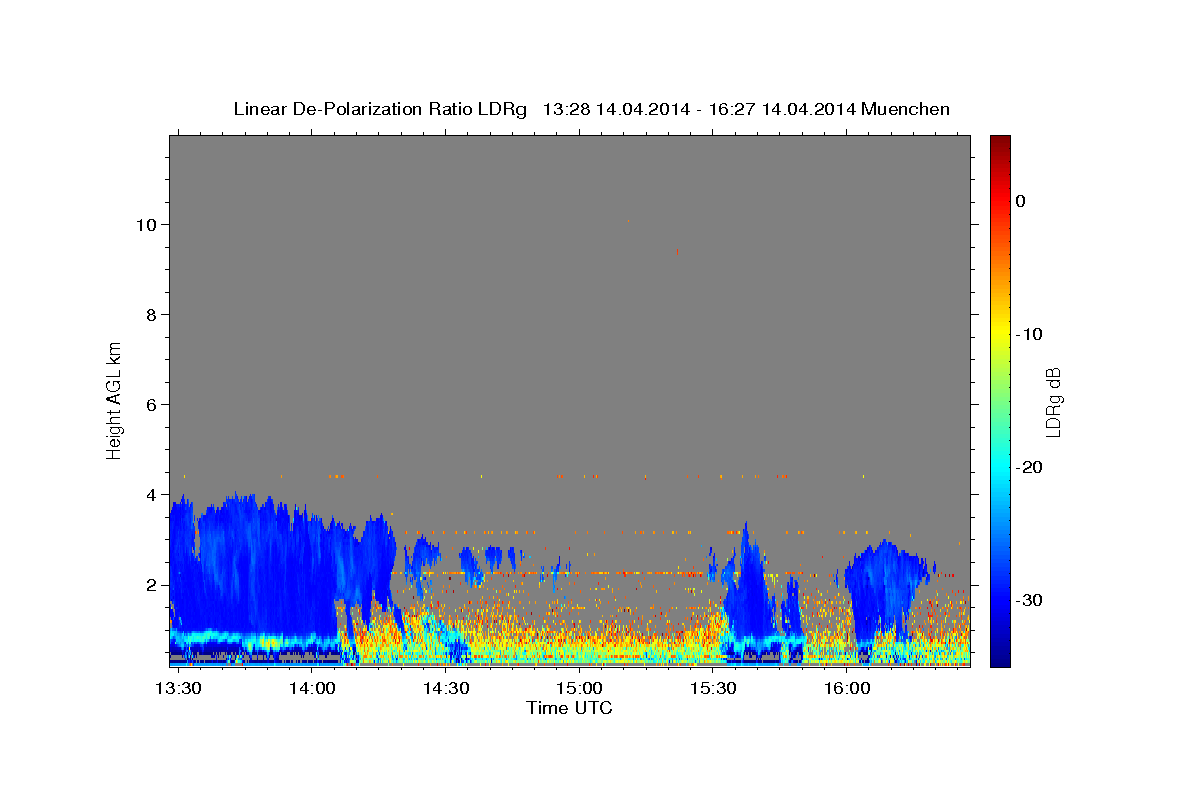
Task: Click the colorbar value 0
Action: point(1020,201)
